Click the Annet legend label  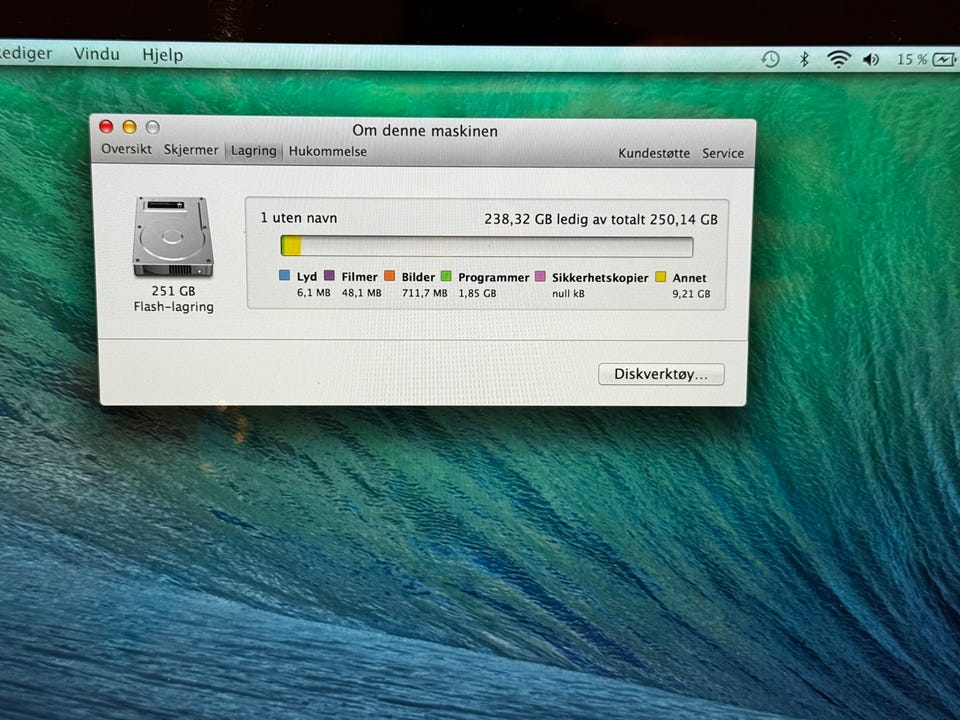(689, 278)
